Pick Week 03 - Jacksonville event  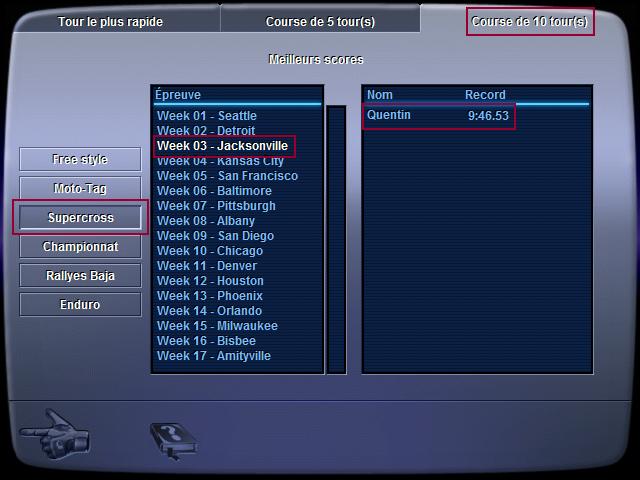pos(222,146)
